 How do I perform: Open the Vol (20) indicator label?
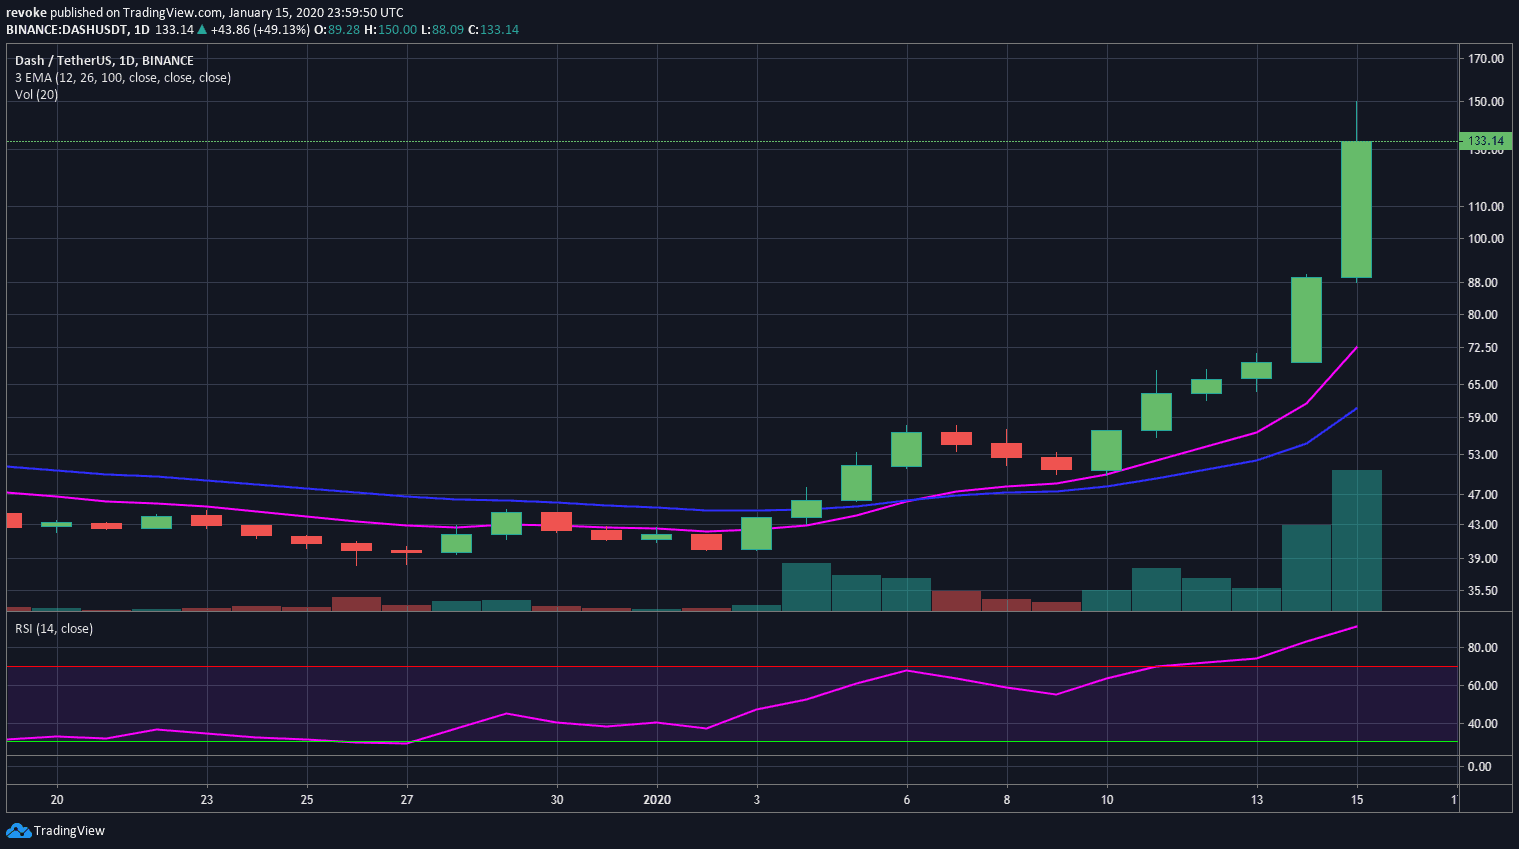(x=36, y=94)
